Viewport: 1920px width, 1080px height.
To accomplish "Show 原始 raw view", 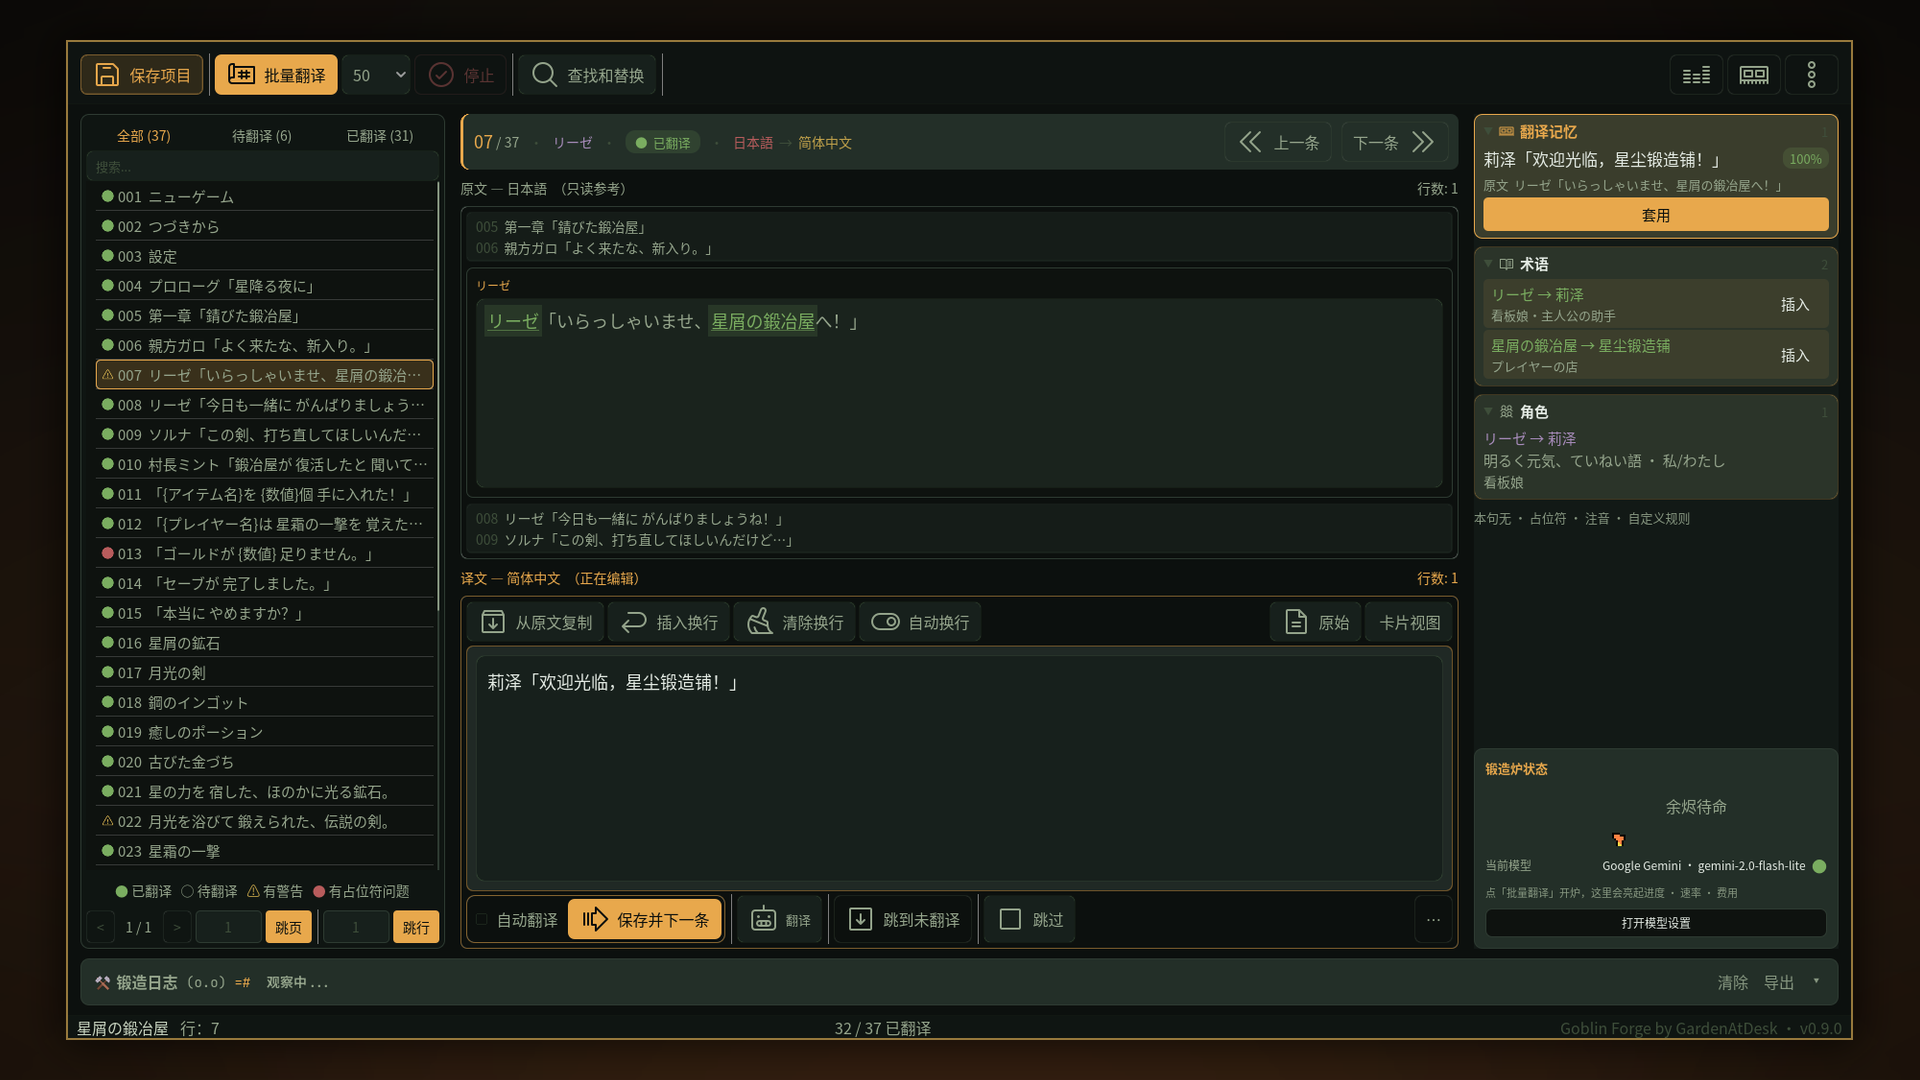I will (1316, 622).
